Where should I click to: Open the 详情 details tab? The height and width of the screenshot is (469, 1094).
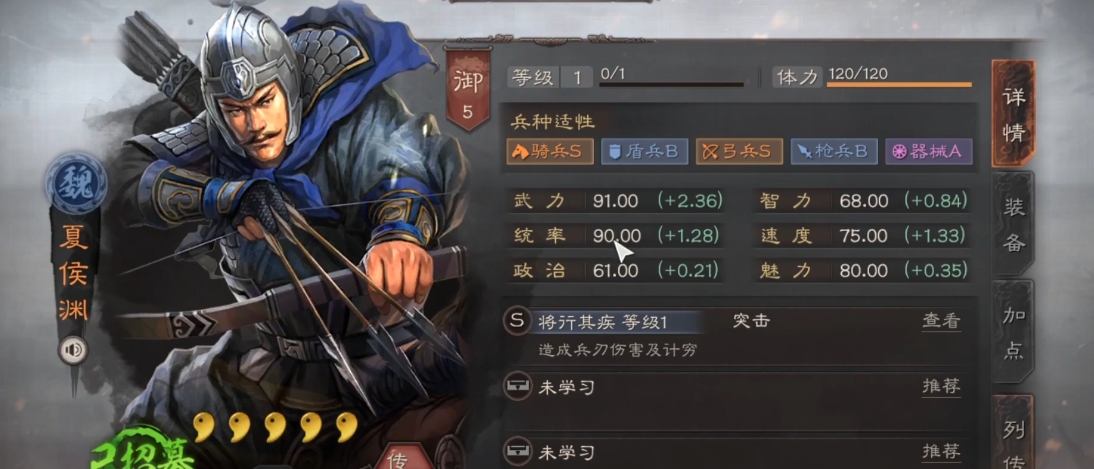1014,114
